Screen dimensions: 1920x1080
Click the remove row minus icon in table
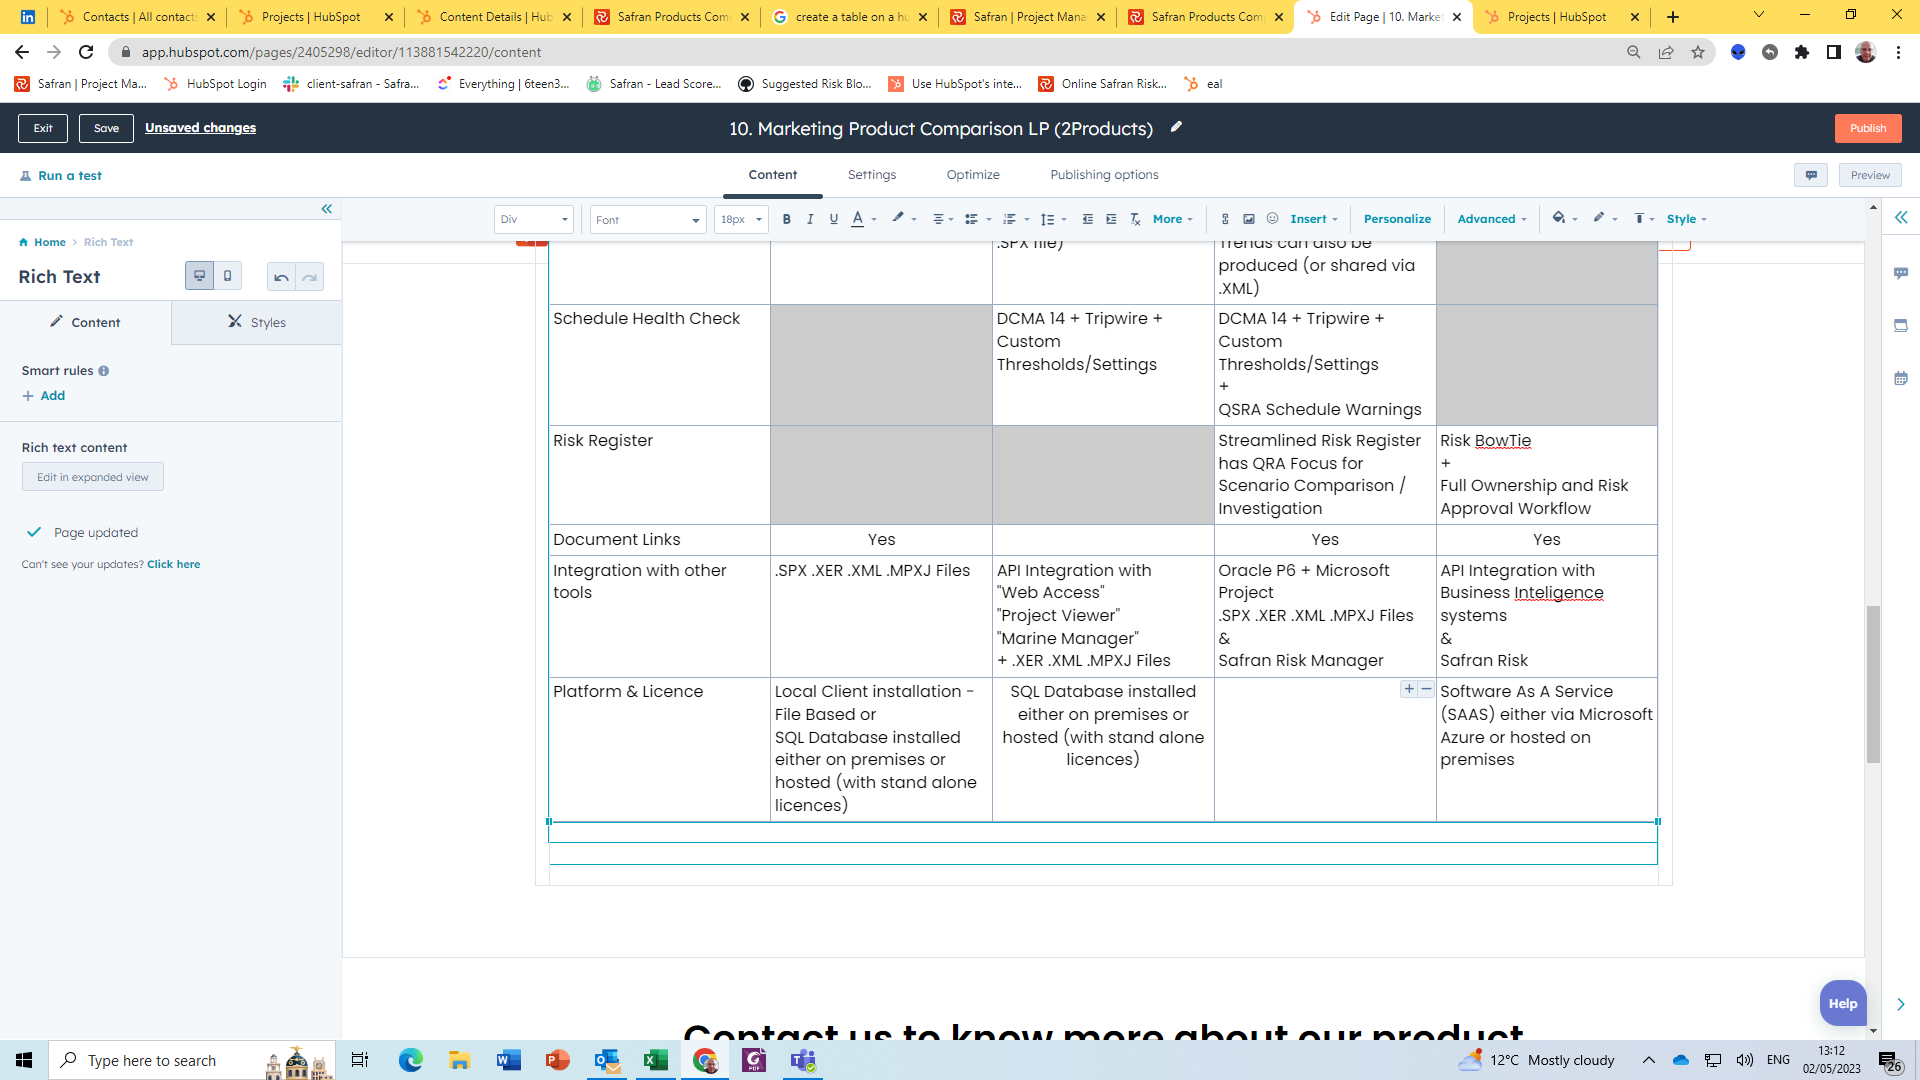coord(1426,689)
